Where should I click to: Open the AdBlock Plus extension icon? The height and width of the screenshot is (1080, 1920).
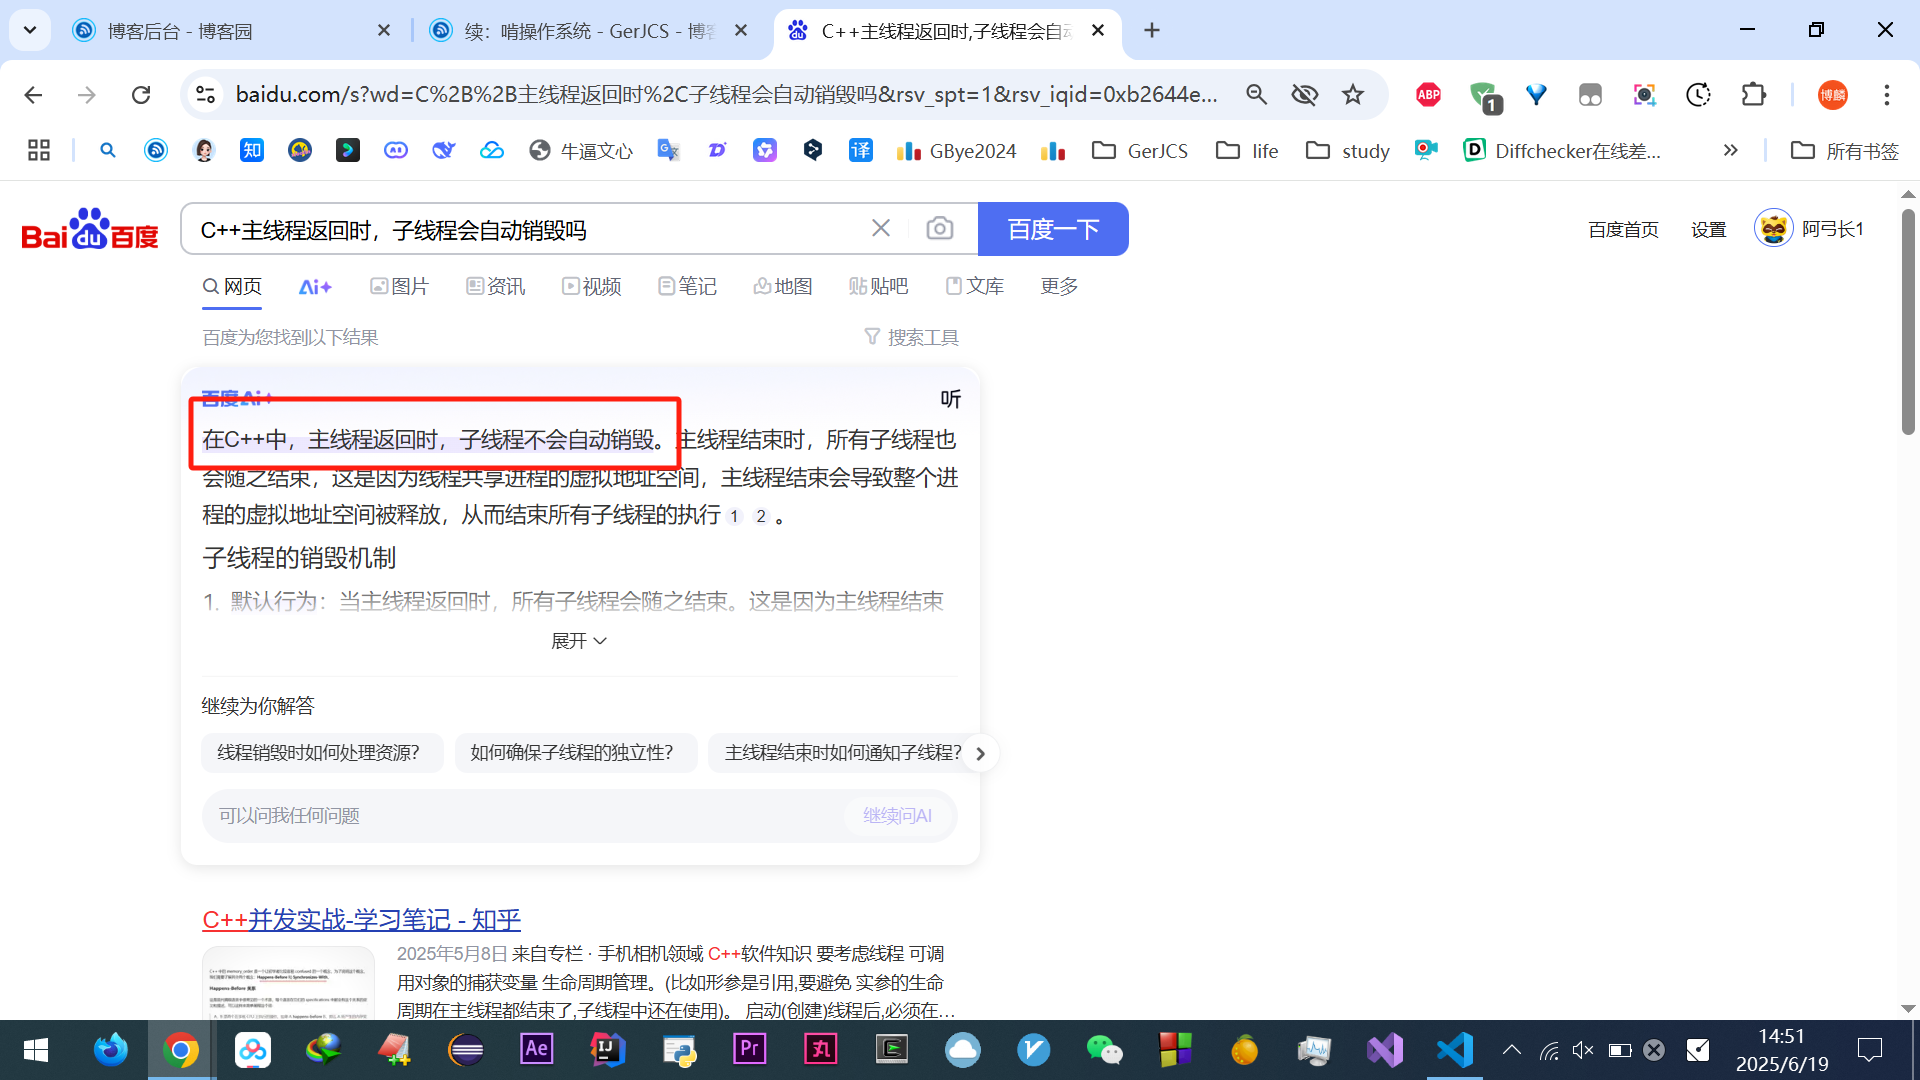[1428, 95]
